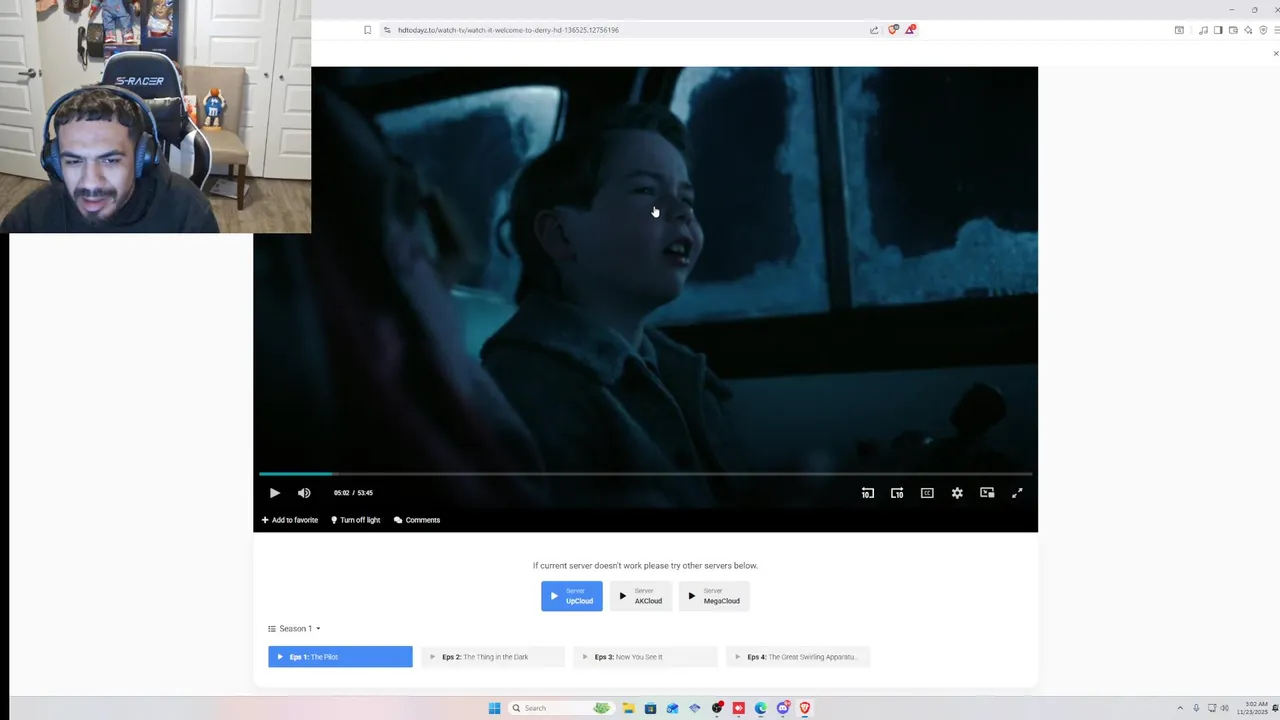Click the browser address bar URL
Screen dimensions: 1280x720
pos(508,30)
